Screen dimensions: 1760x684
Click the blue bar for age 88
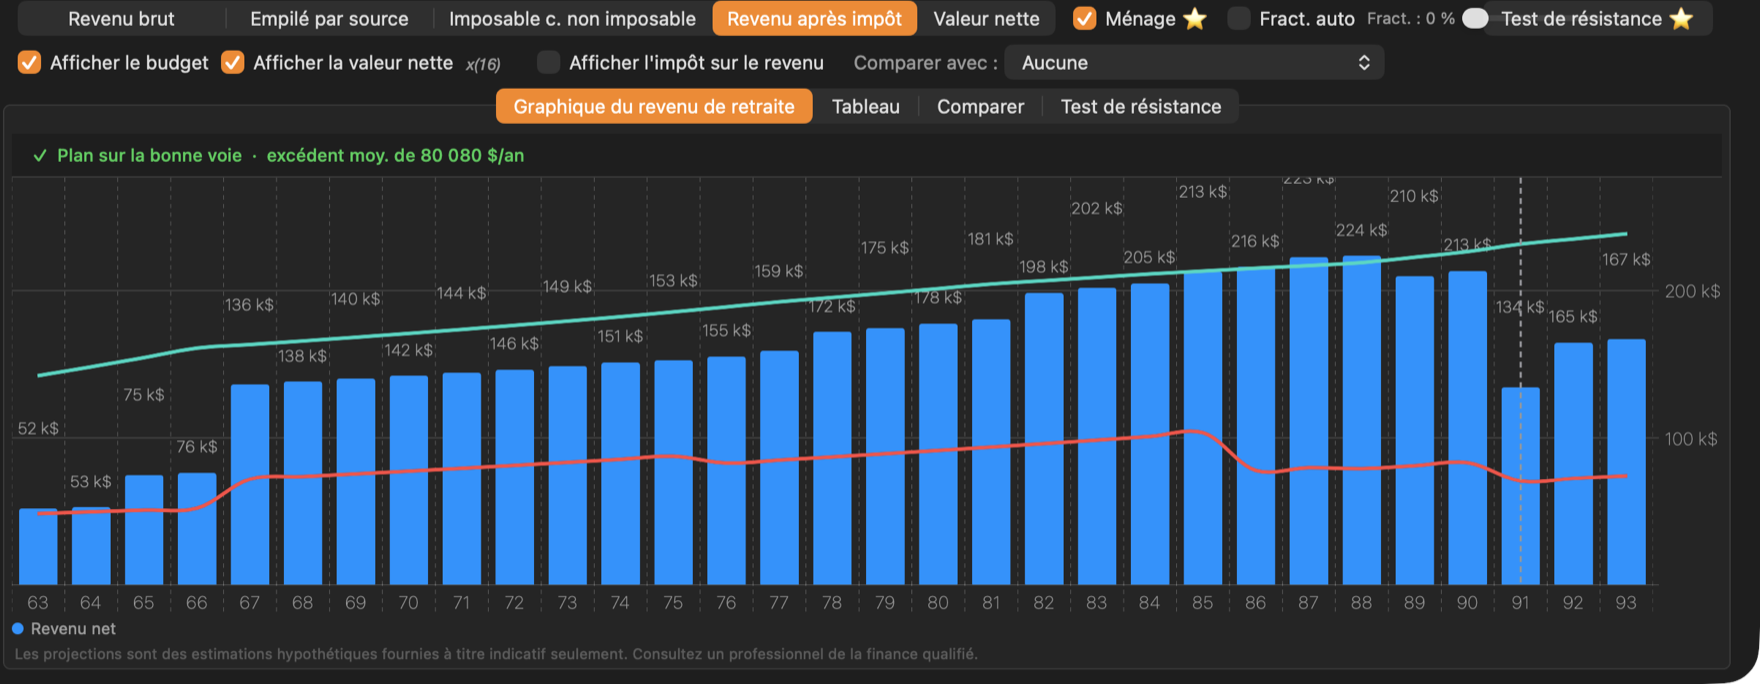tap(1361, 420)
